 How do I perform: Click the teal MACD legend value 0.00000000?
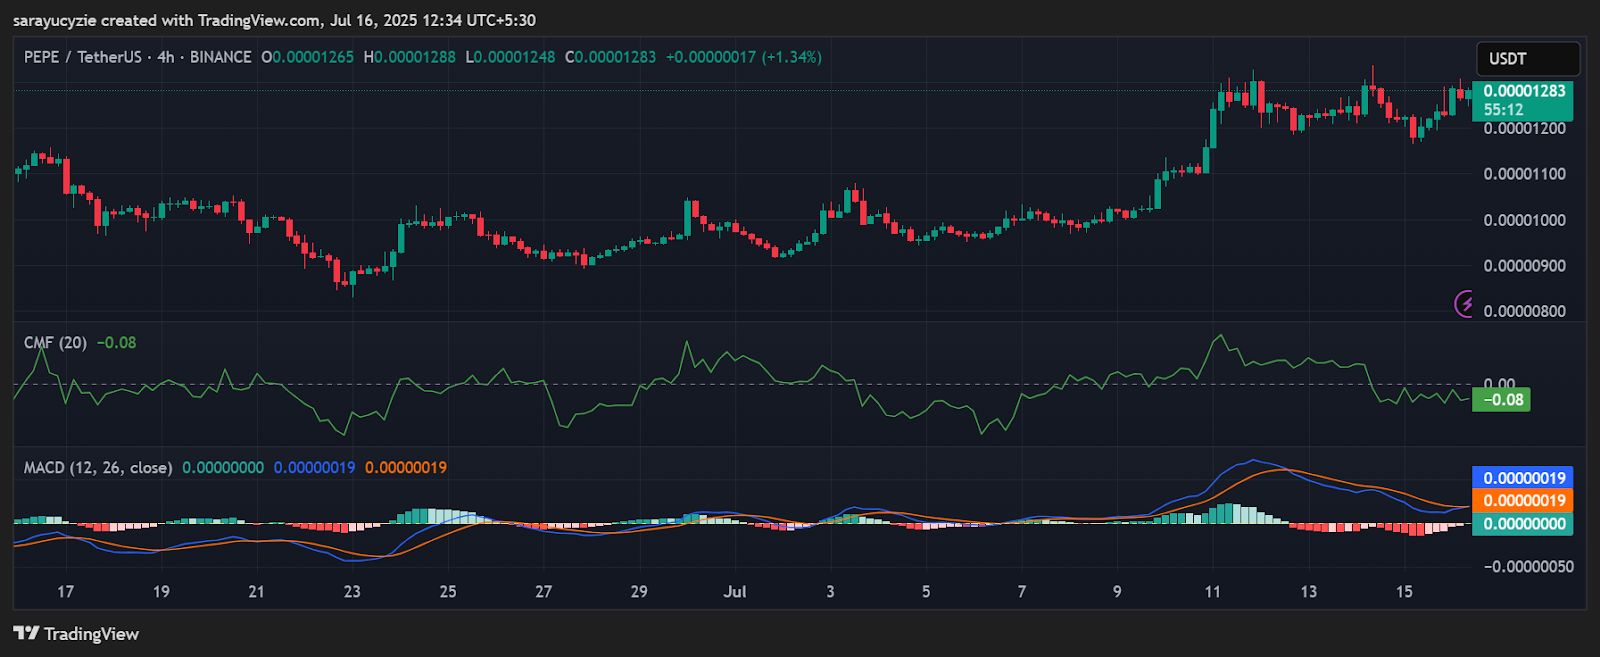point(223,467)
